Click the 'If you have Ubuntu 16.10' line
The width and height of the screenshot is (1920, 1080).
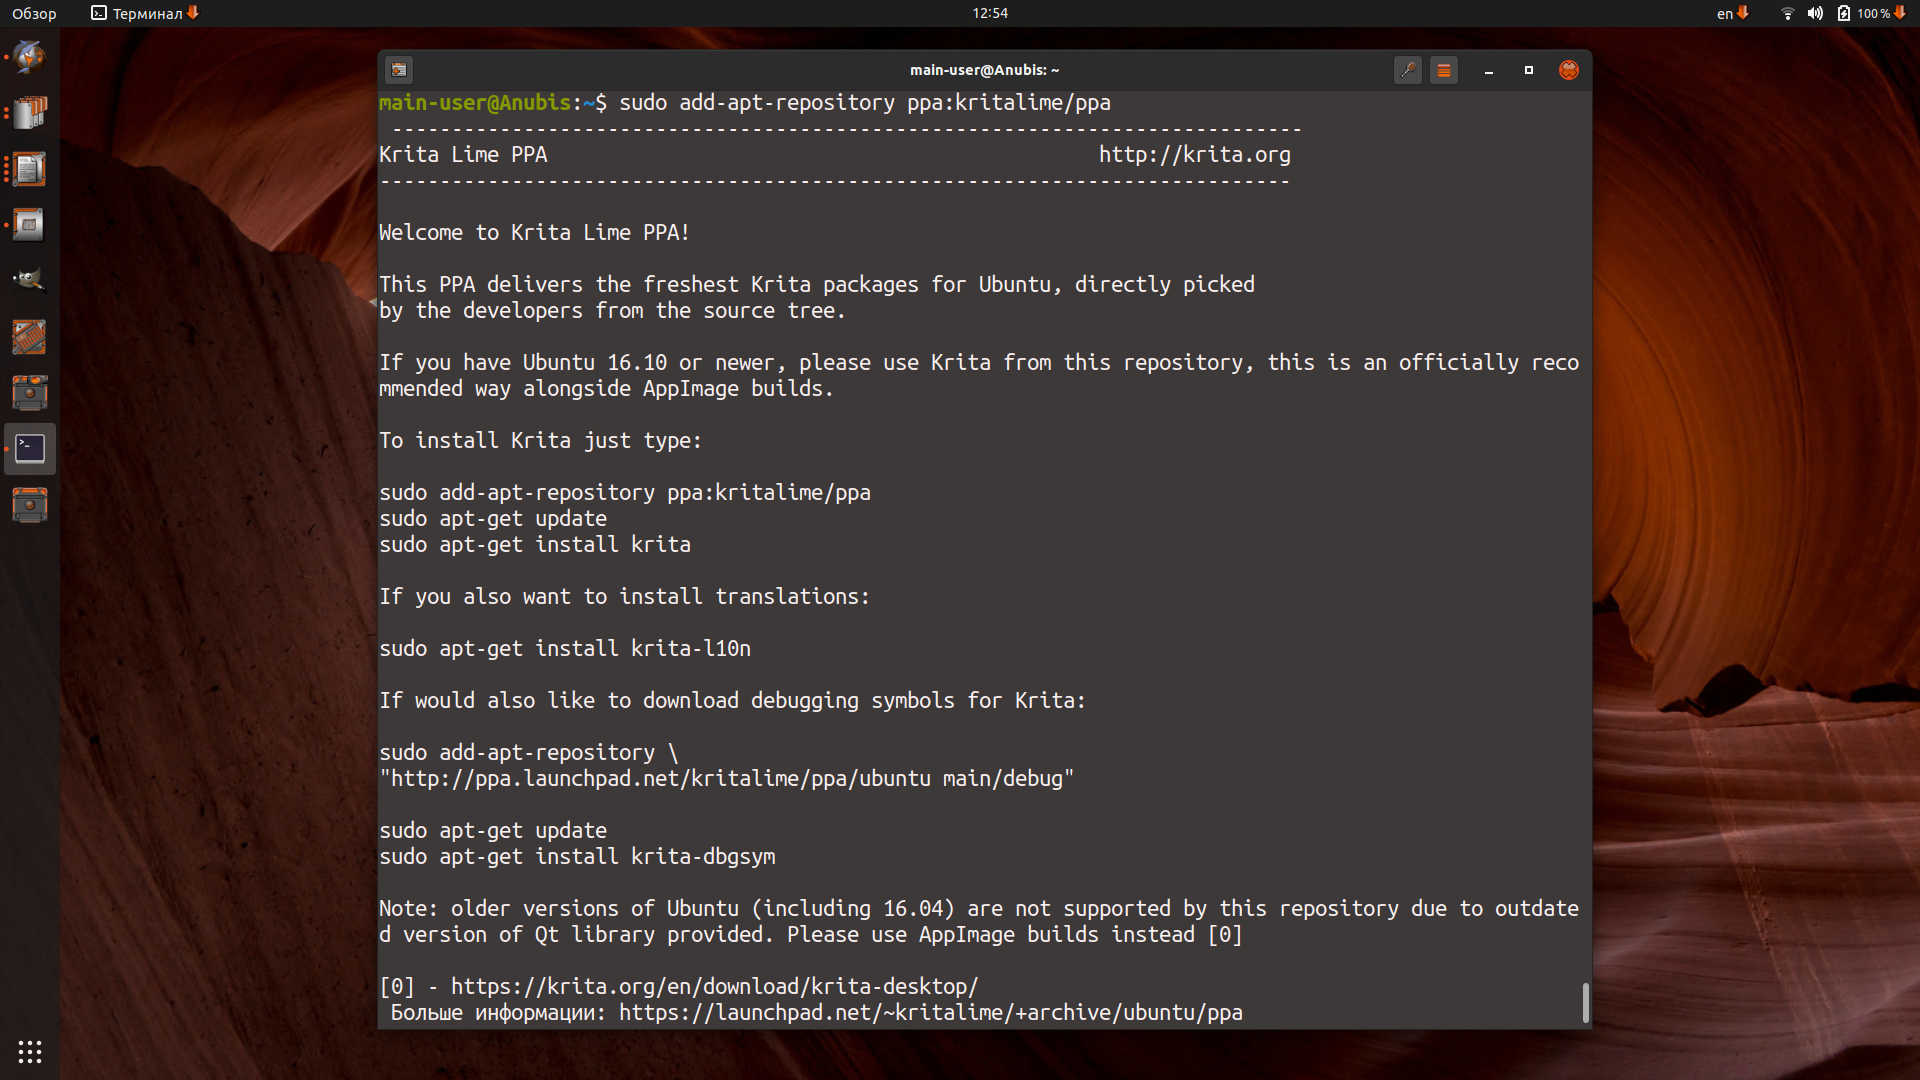[x=979, y=363]
